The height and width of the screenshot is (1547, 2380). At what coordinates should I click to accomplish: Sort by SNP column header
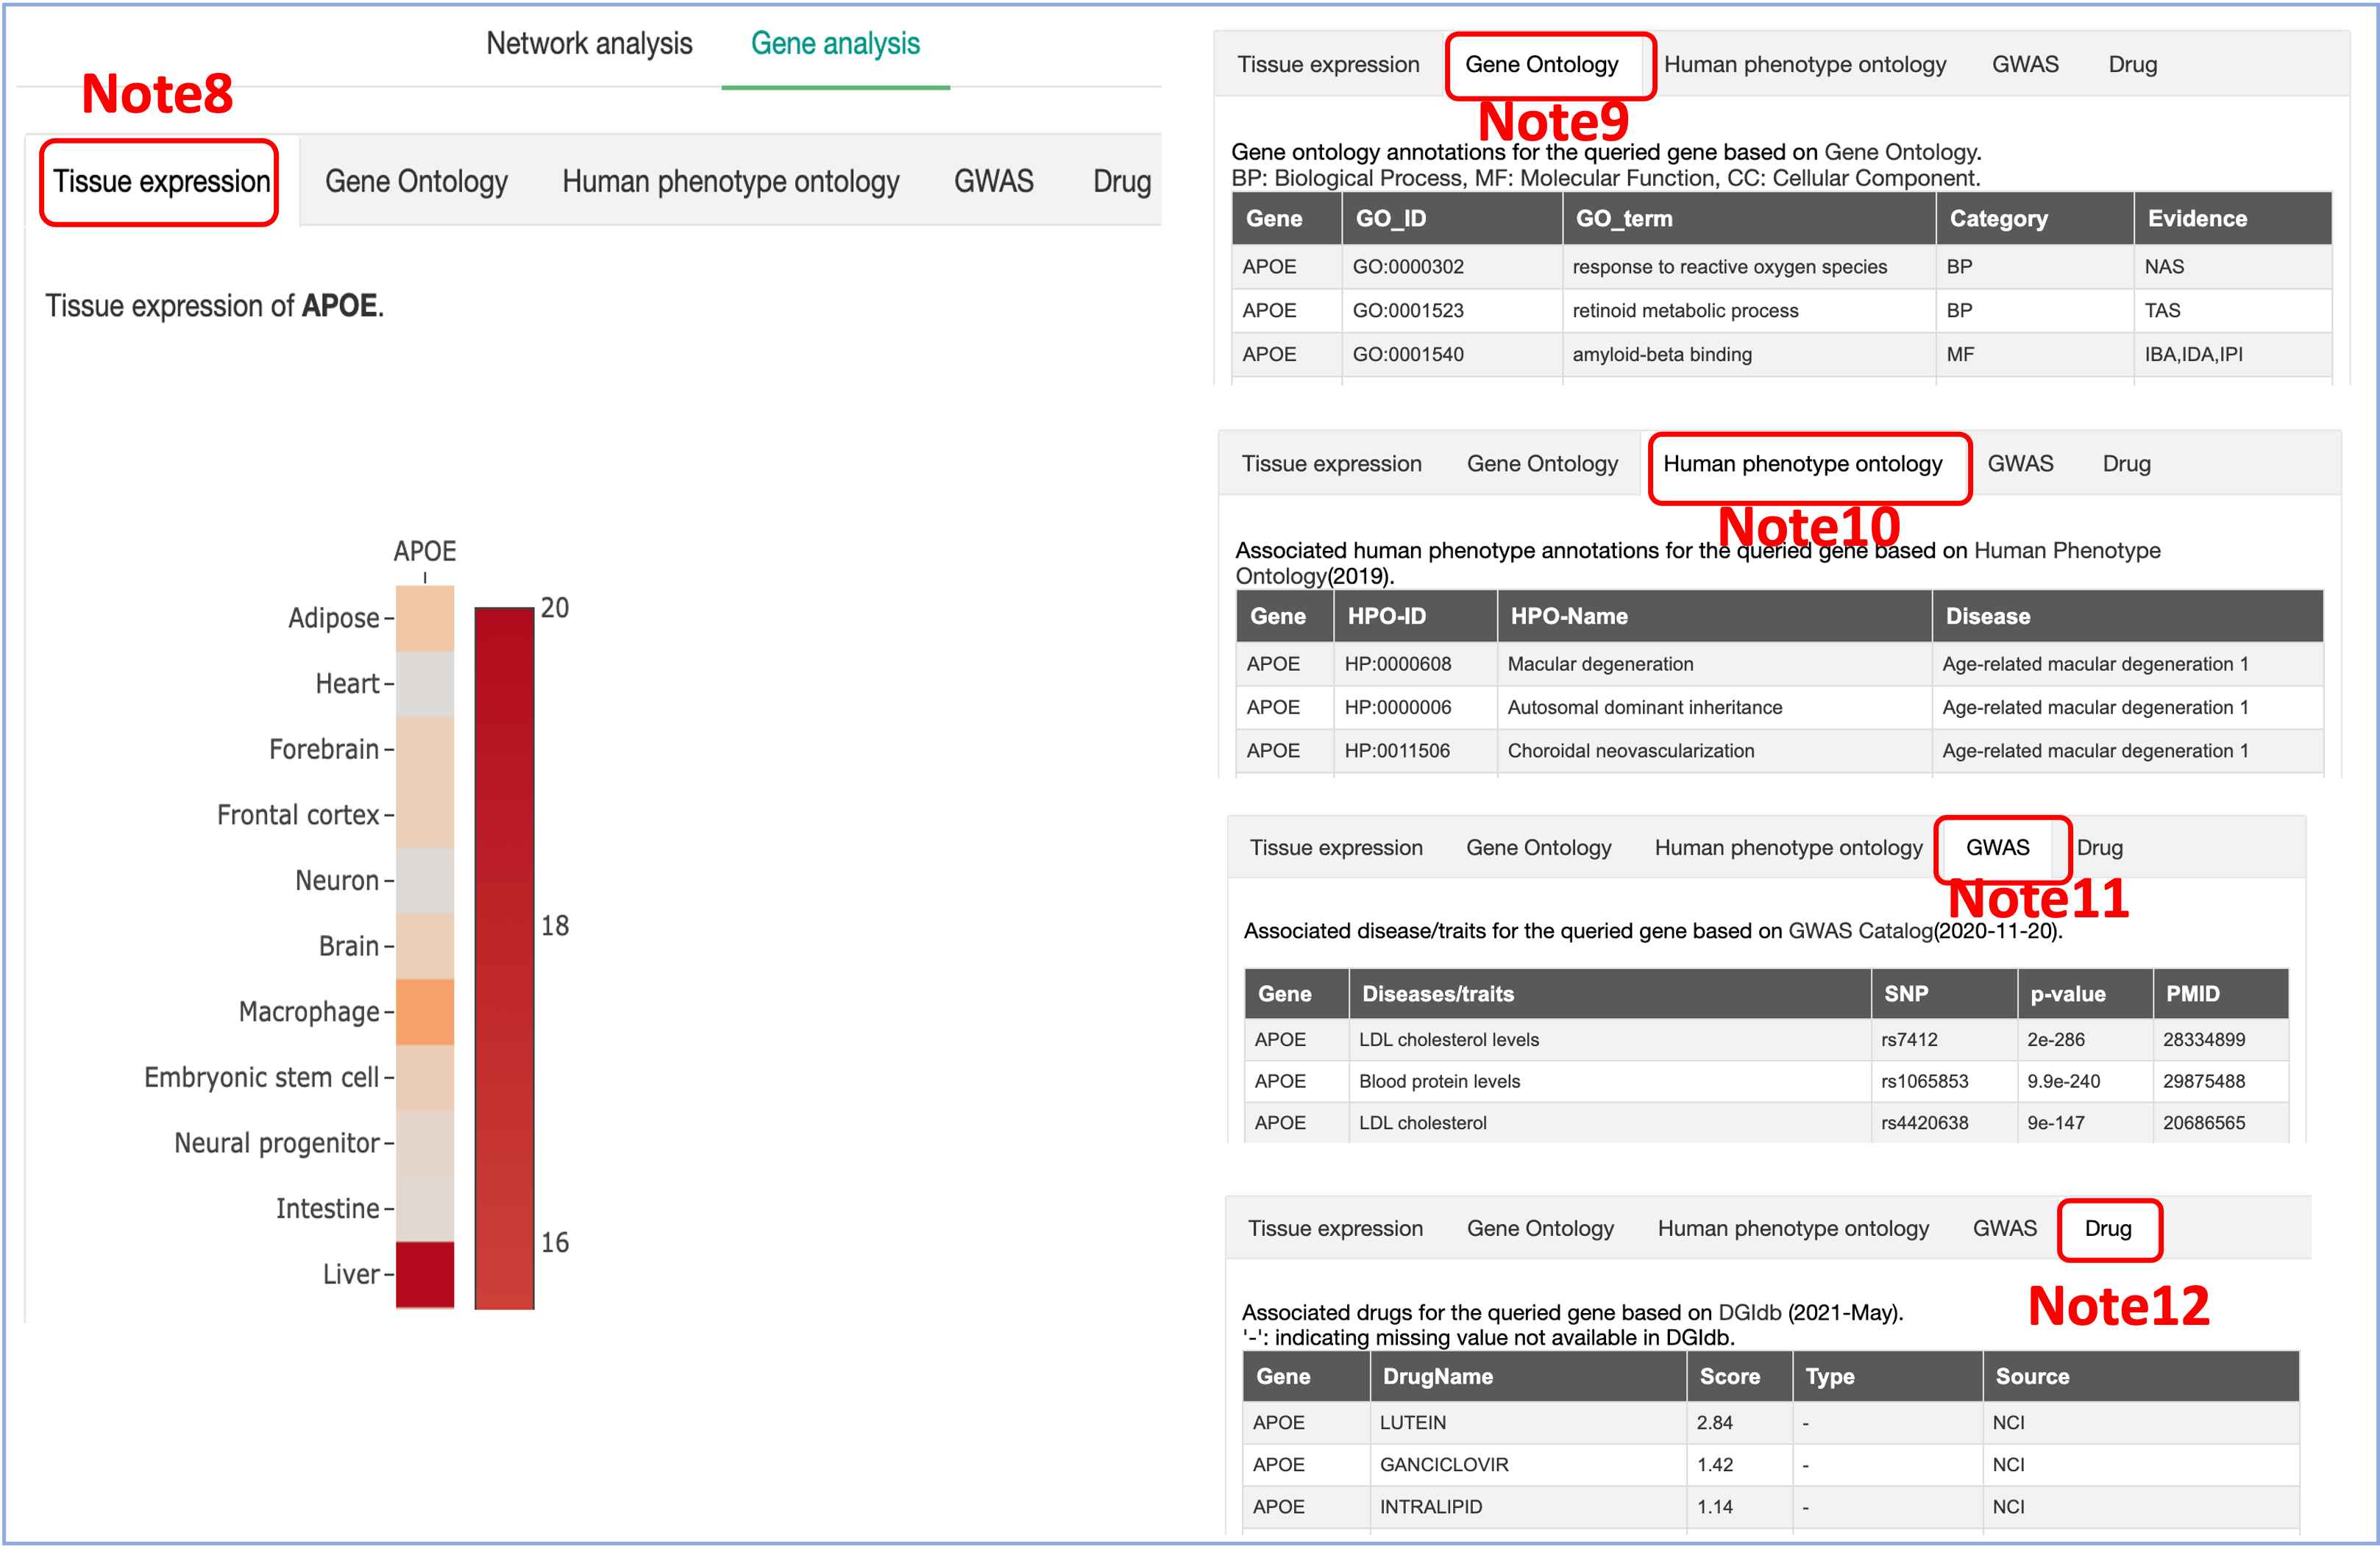click(1943, 994)
